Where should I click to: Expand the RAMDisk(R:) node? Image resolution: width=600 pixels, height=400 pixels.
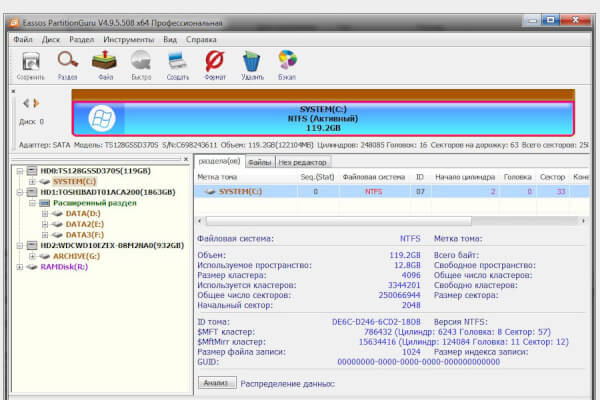(20, 267)
